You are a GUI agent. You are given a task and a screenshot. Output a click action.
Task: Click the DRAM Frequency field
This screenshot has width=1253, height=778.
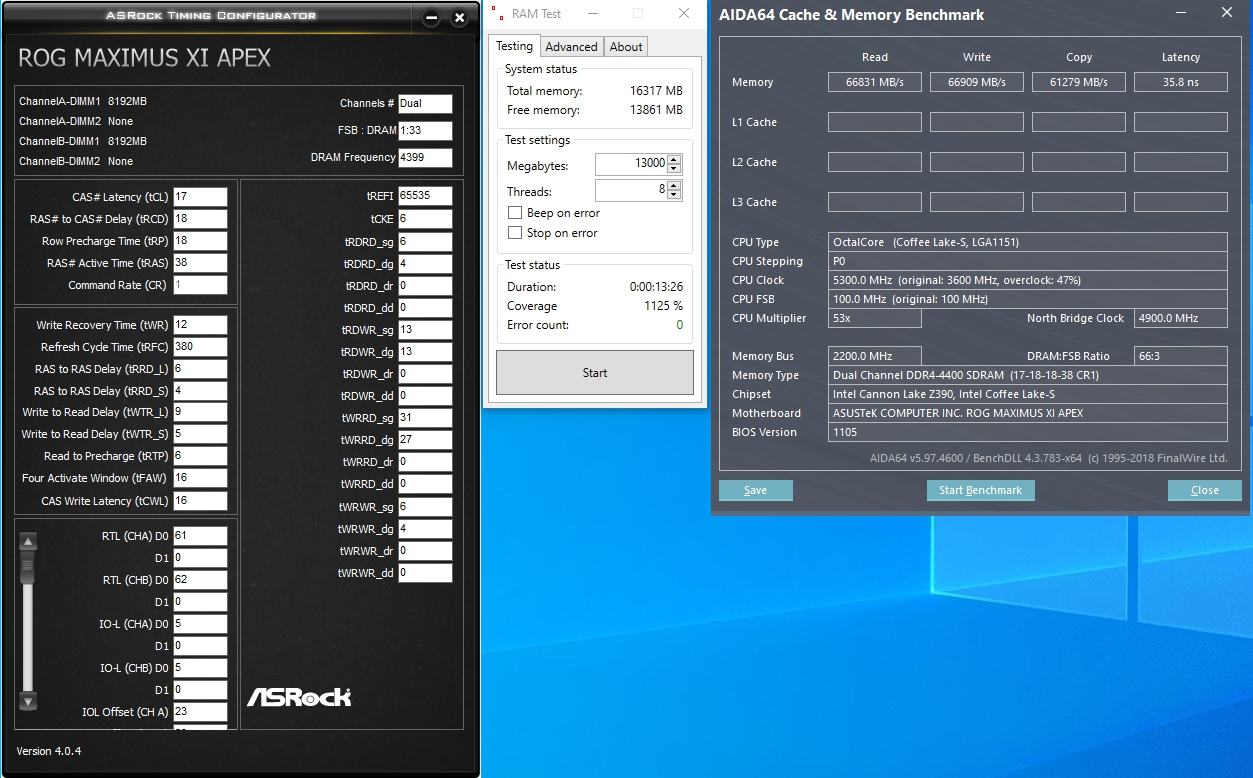(x=425, y=158)
